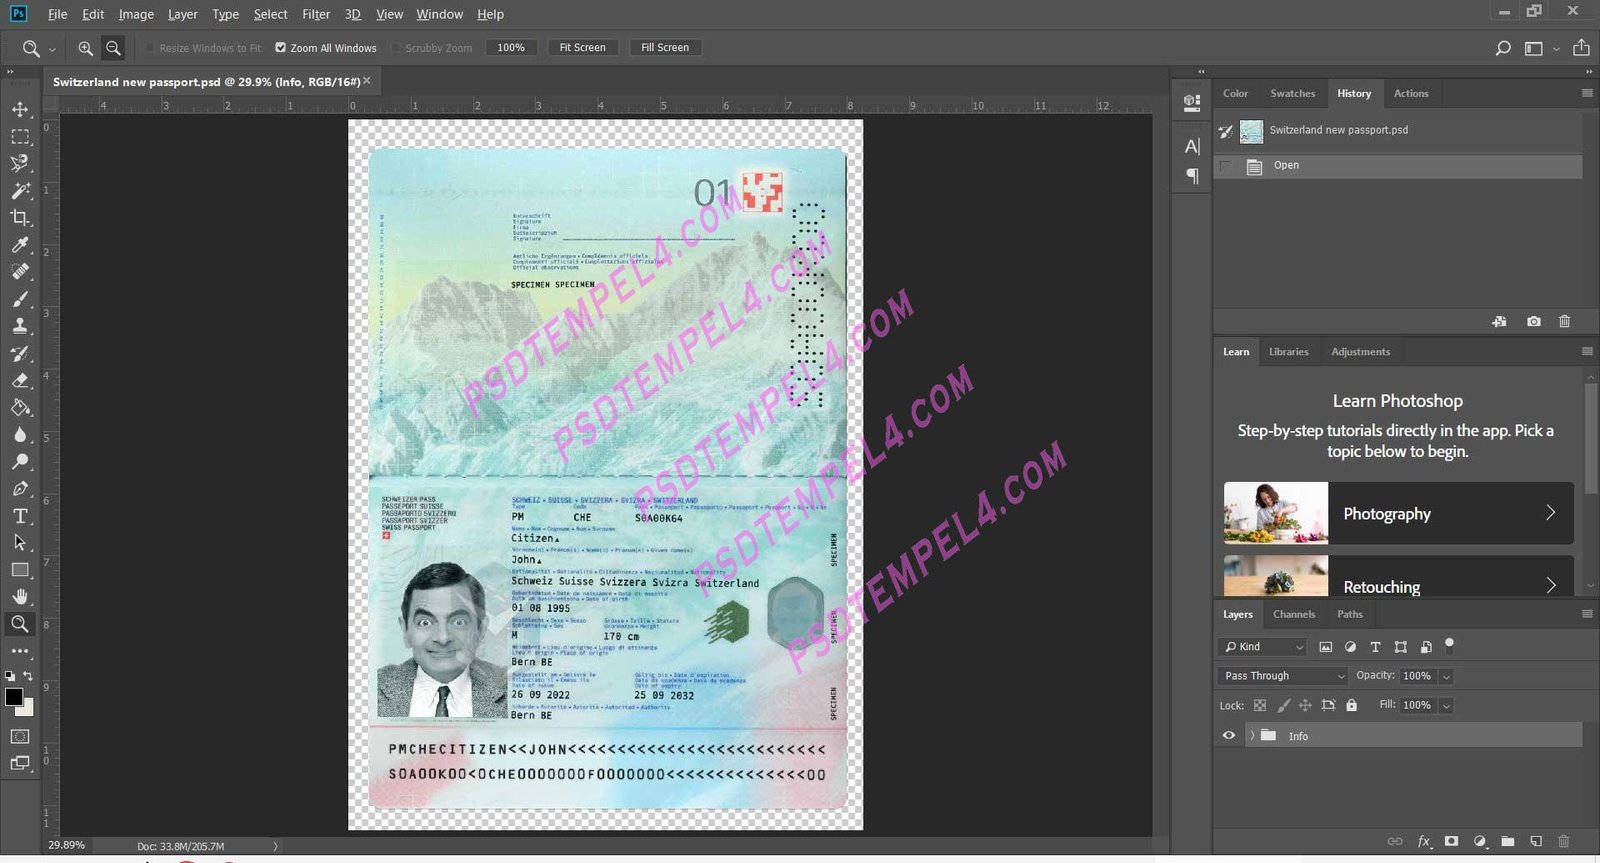The height and width of the screenshot is (863, 1600).
Task: Select the Magic Wand tool
Action: (20, 190)
